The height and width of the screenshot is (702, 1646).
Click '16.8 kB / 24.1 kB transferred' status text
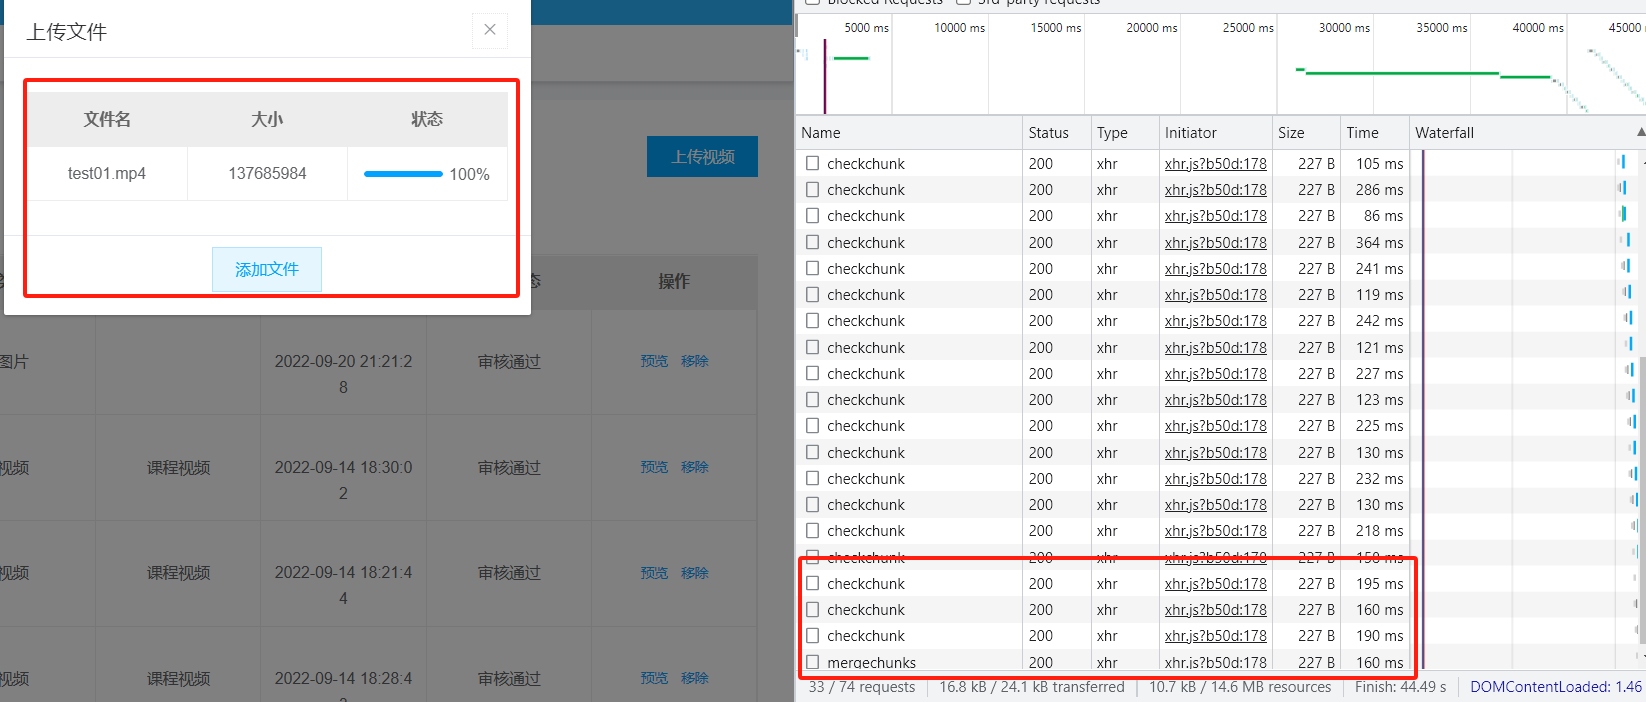1032,687
